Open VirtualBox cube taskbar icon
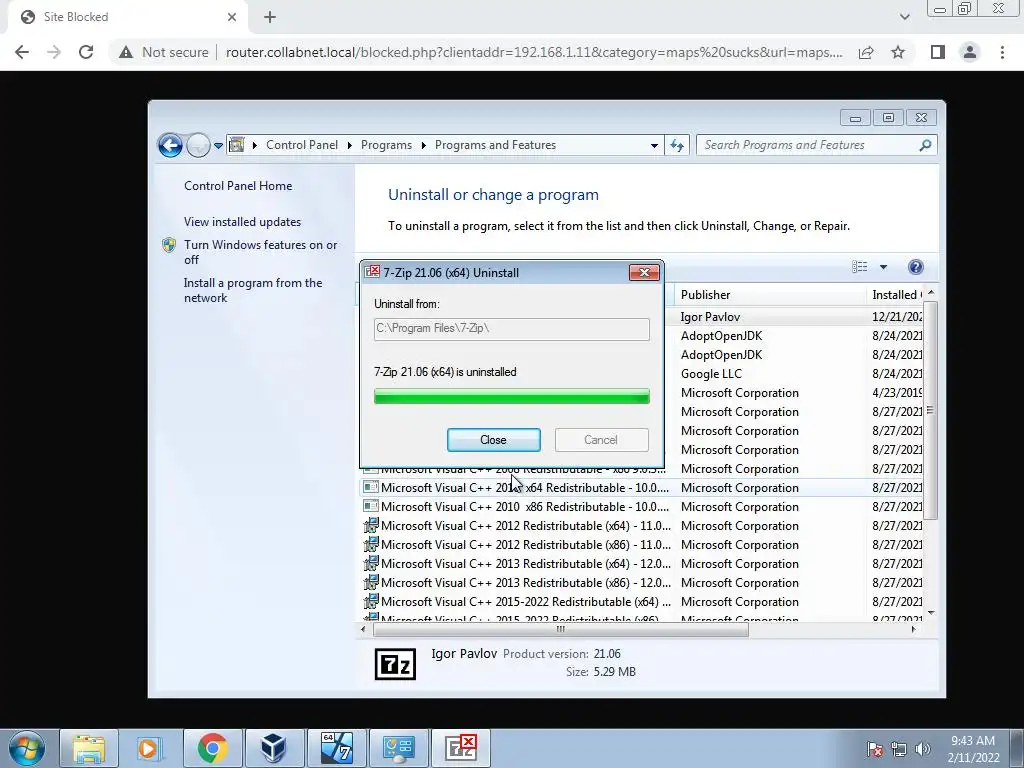This screenshot has width=1024, height=768. 273,748
